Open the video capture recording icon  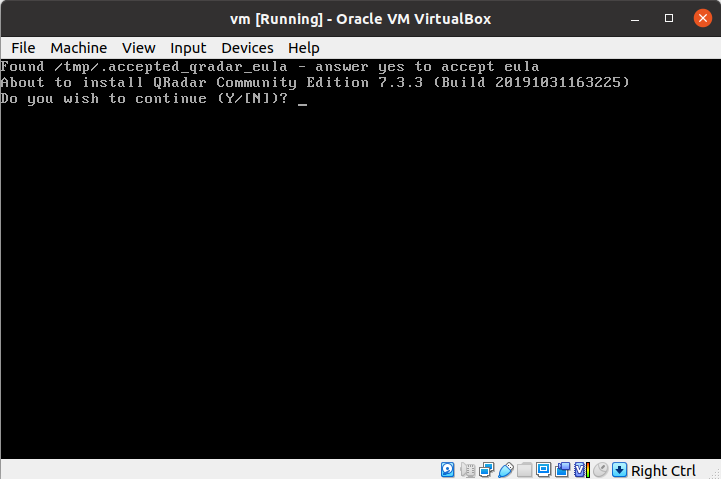(562, 470)
